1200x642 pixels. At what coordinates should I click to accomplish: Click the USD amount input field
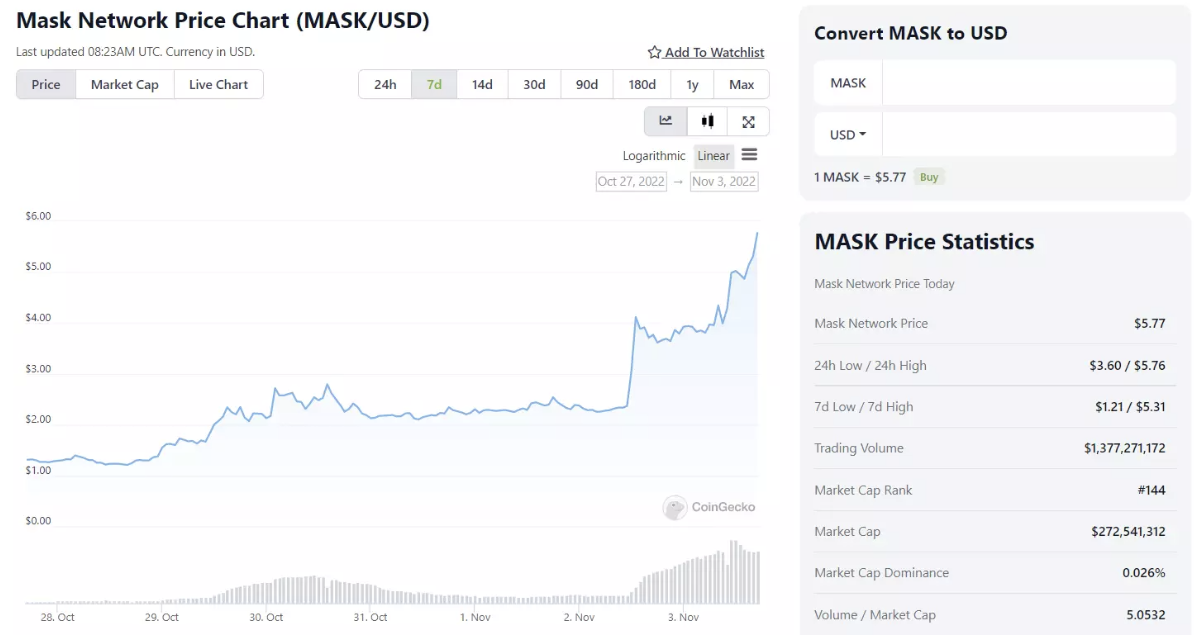pyautogui.click(x=1028, y=135)
